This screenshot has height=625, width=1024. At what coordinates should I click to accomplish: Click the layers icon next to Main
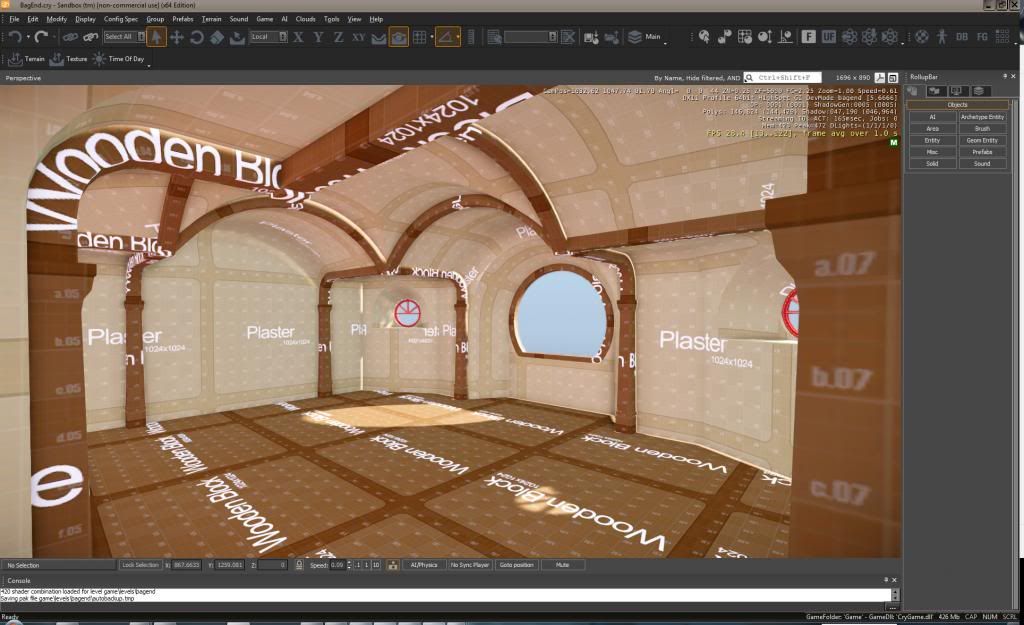click(x=634, y=37)
